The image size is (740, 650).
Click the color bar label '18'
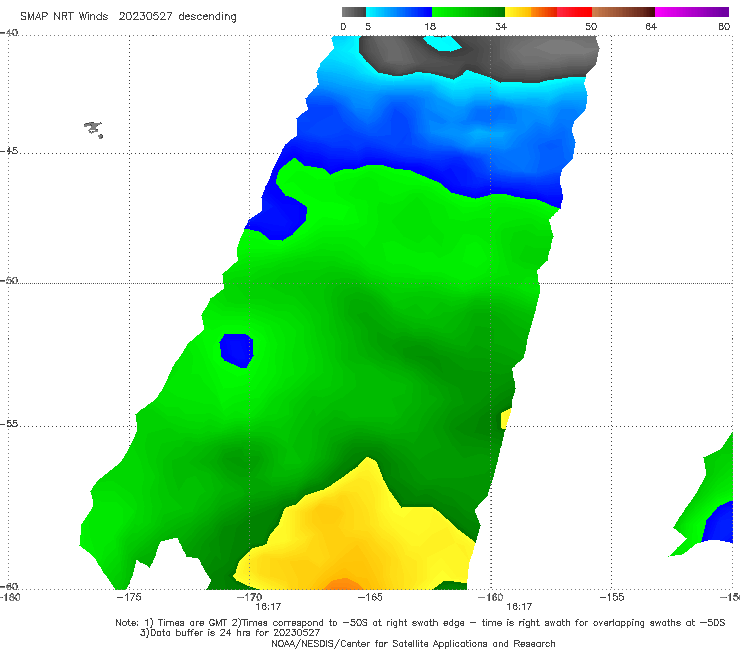[x=430, y=27]
